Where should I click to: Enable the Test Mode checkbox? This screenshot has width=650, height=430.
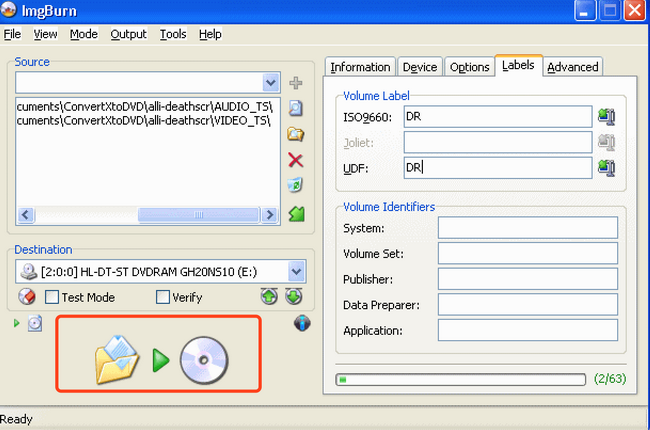(x=52, y=297)
